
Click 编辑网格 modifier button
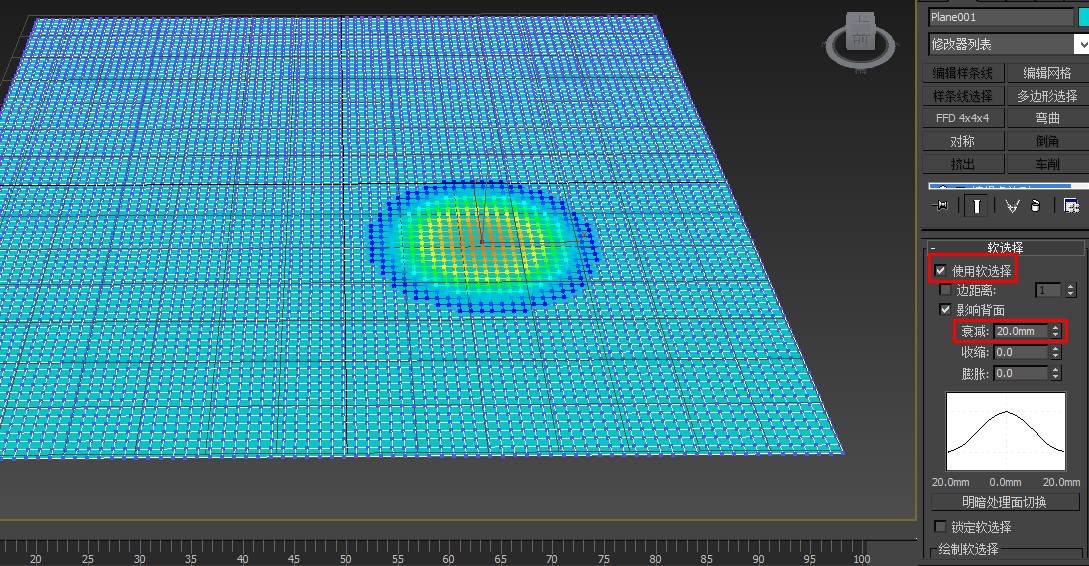point(1047,73)
